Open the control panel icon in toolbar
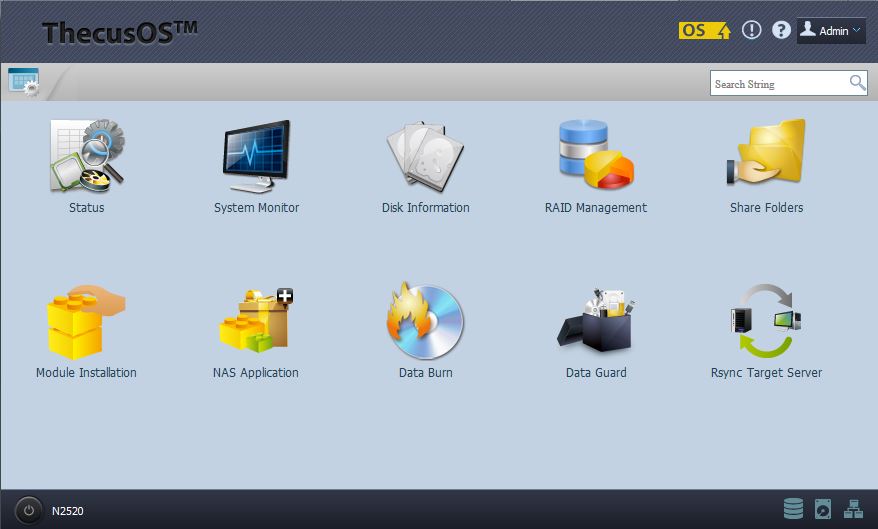 24,82
